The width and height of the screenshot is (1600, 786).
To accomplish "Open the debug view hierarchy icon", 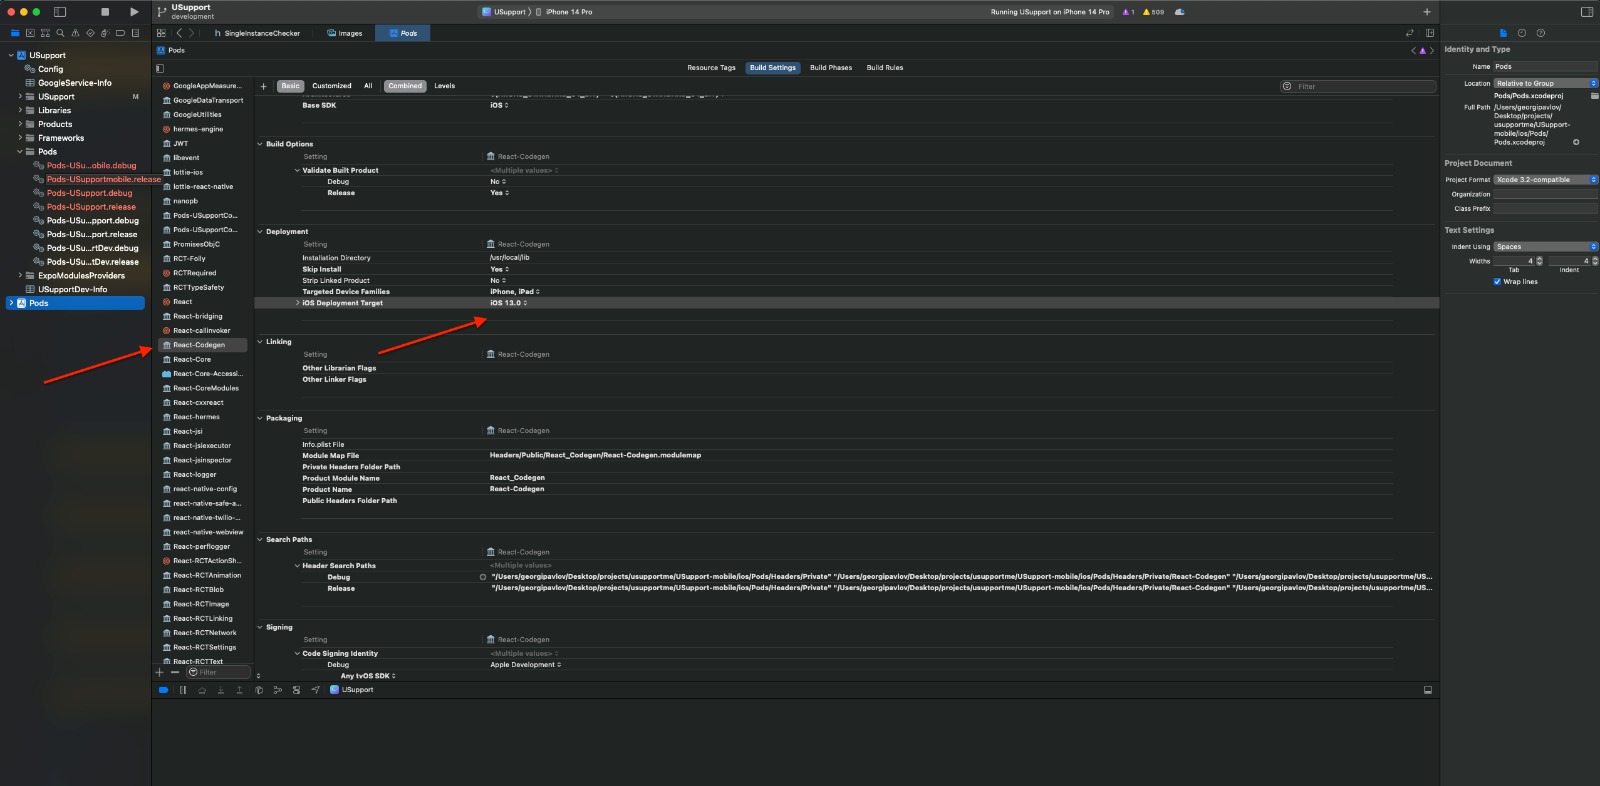I will (259, 690).
